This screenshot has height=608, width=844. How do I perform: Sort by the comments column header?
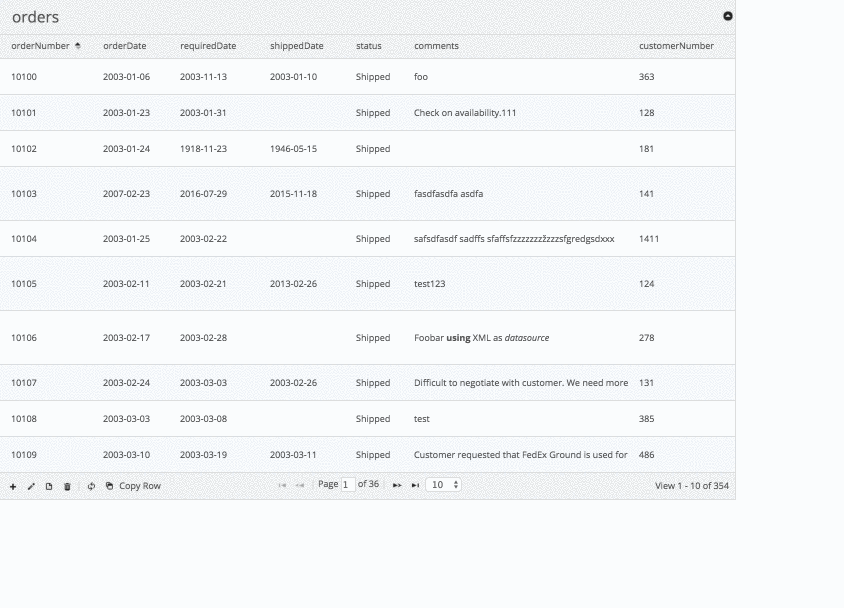(437, 46)
